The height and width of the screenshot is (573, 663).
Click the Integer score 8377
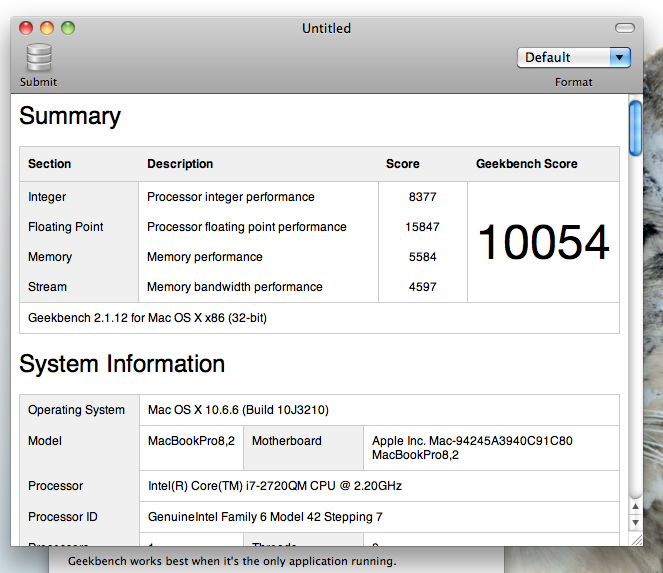tap(422, 197)
